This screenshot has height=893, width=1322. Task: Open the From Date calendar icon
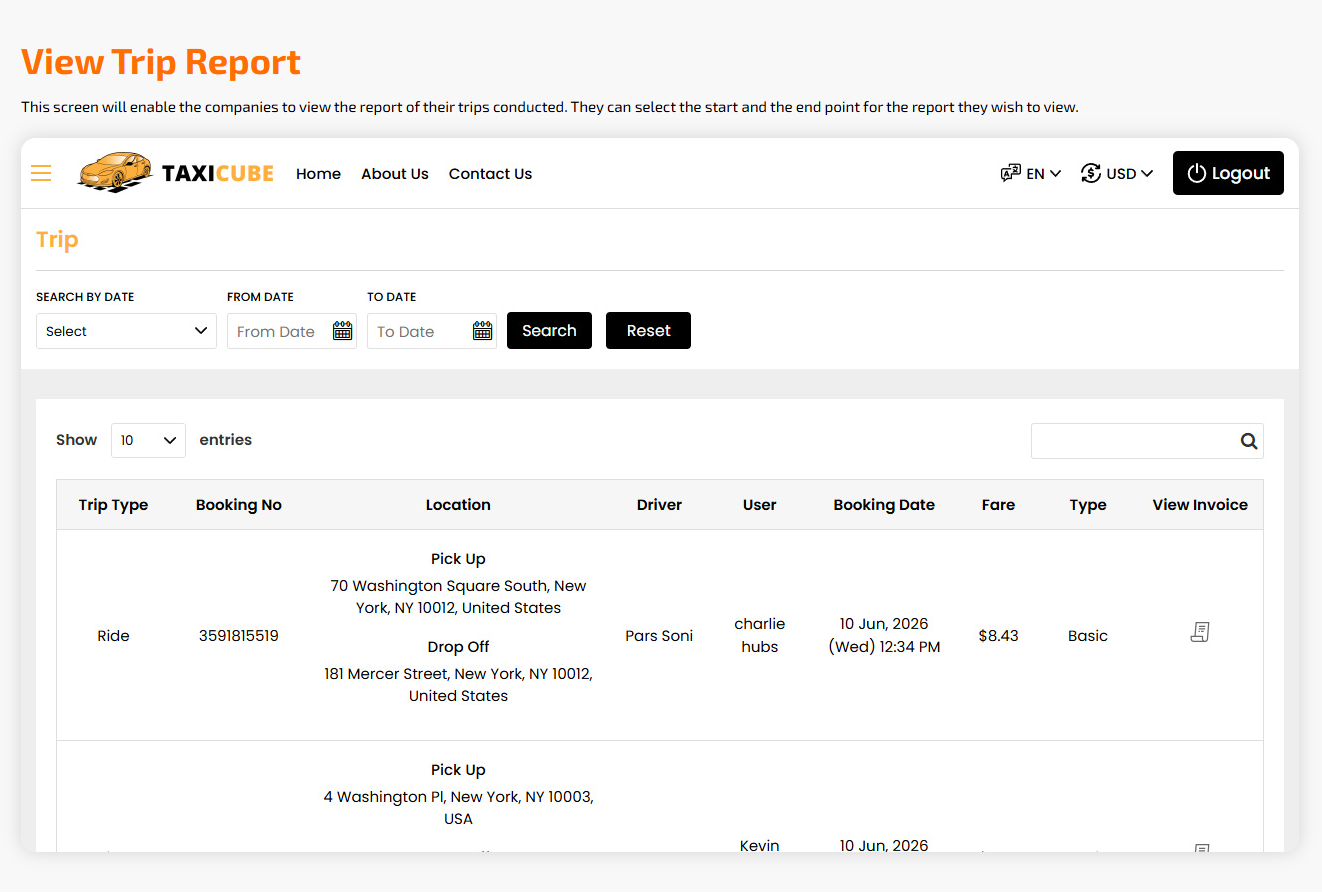[x=343, y=331]
